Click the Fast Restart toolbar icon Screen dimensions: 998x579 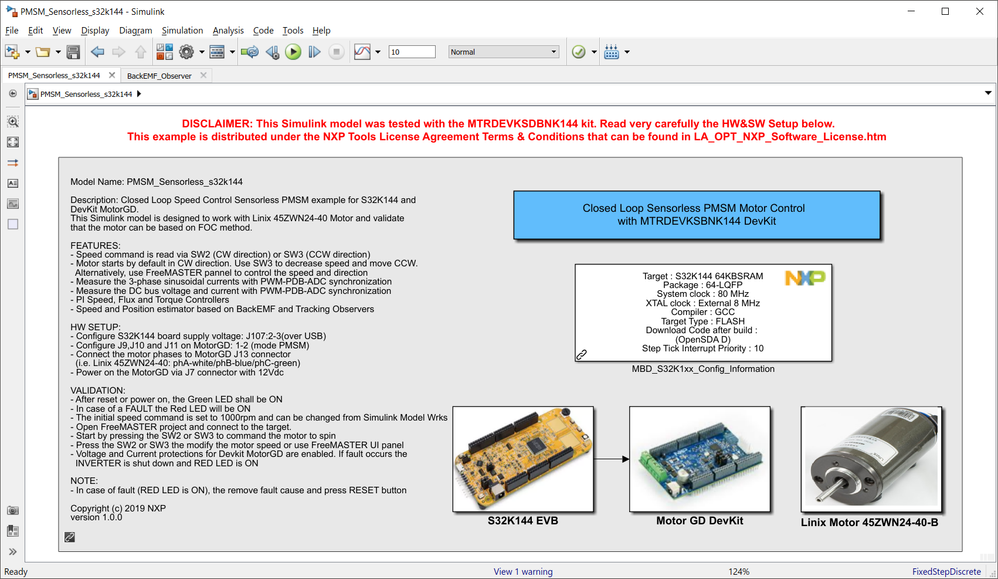(250, 52)
